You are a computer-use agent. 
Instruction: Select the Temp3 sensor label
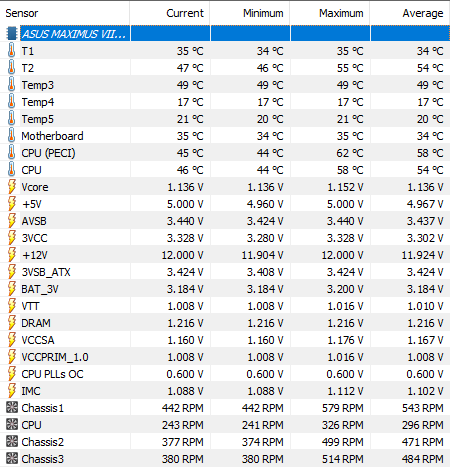[38, 85]
